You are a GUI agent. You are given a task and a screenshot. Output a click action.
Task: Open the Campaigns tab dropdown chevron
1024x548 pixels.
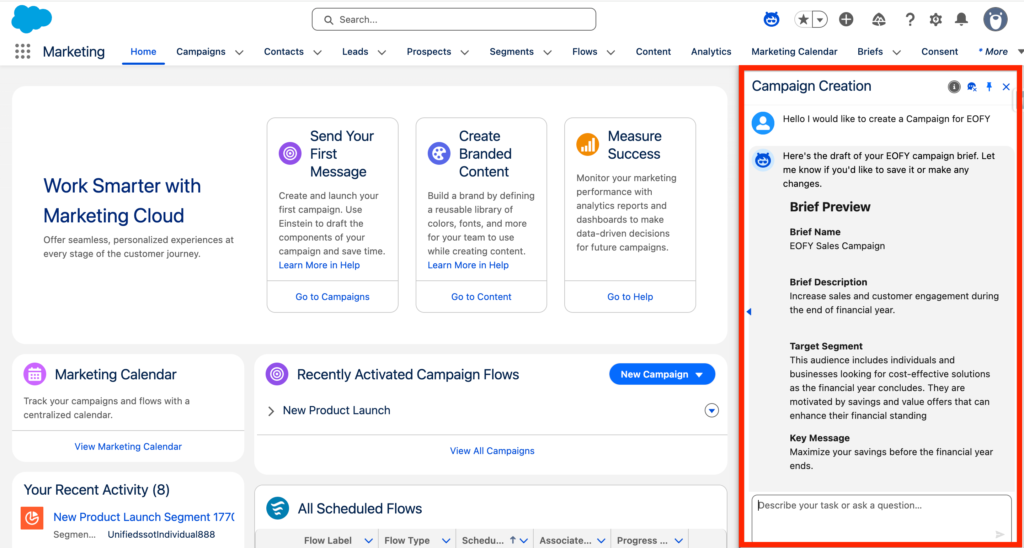[x=239, y=52]
